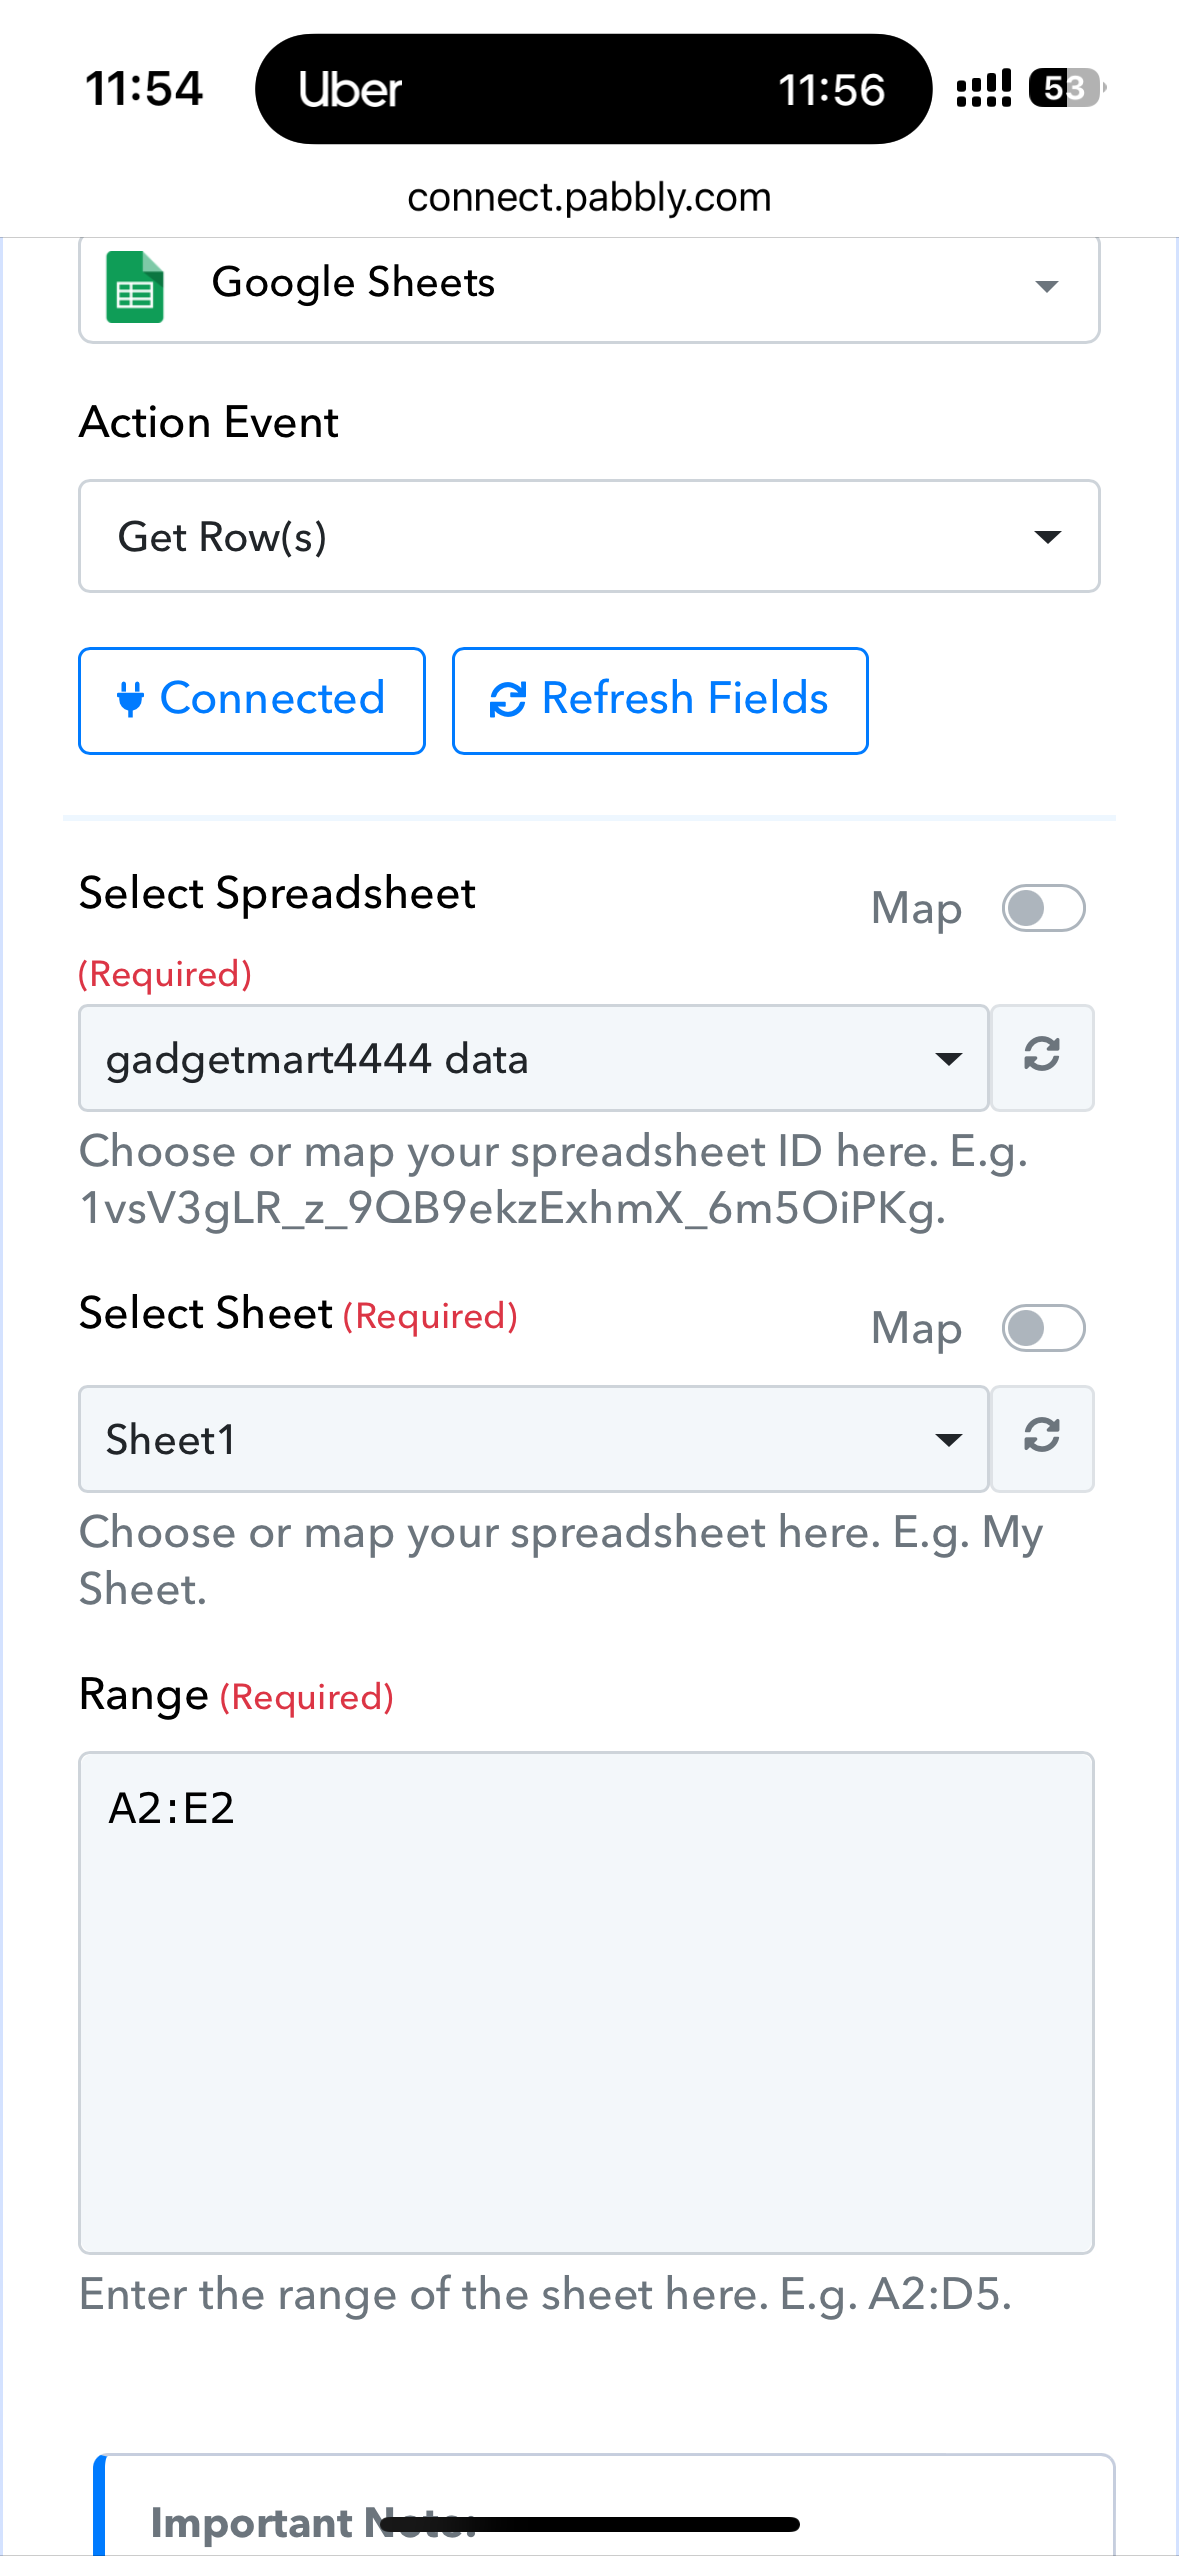Screen dimensions: 1179x2556
Task: Tap the battery indicator in the status bar
Action: coord(1068,88)
